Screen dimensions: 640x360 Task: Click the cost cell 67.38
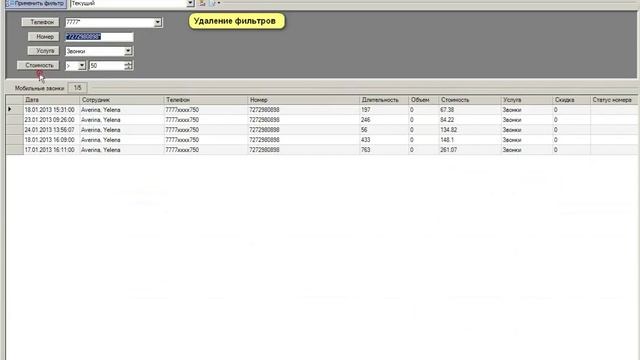[469, 110]
